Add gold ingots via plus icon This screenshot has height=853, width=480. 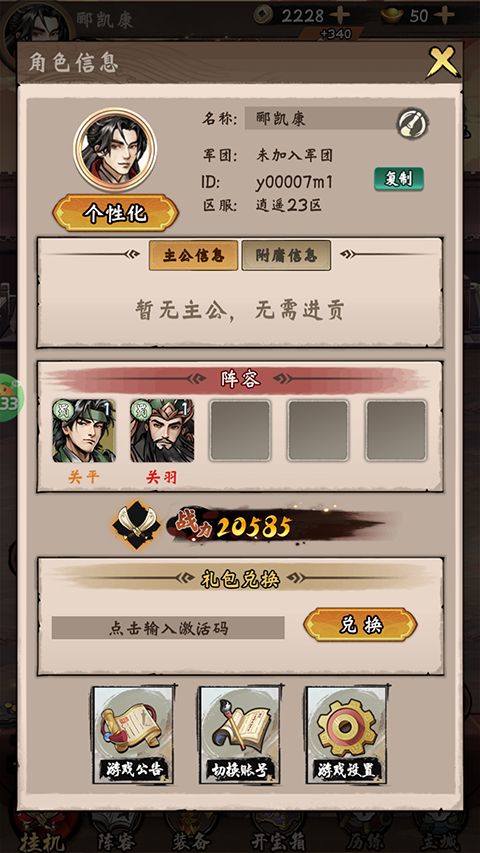pos(444,15)
